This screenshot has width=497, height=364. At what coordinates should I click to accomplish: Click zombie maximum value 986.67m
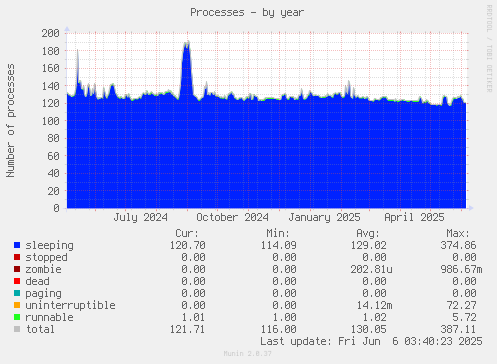point(461,269)
